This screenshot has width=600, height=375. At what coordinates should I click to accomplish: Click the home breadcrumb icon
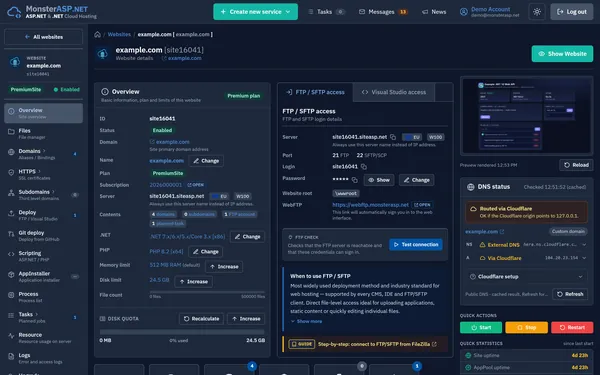[98, 34]
